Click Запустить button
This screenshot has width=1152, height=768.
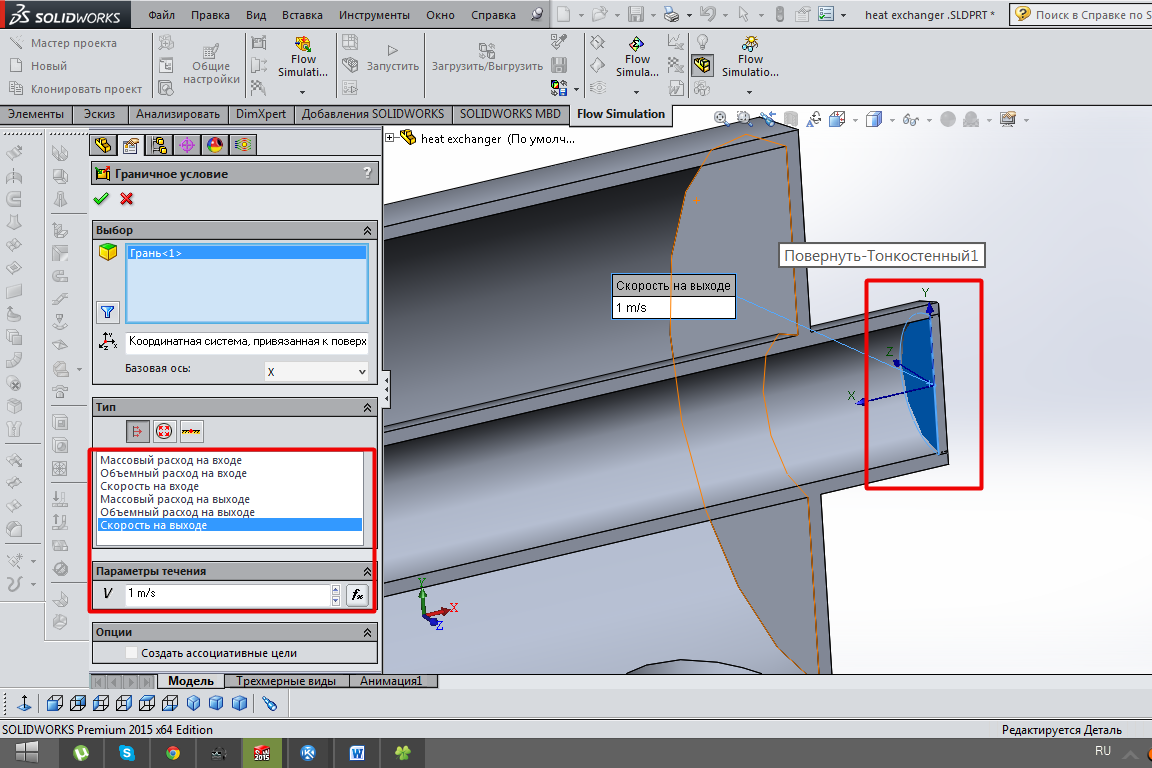click(x=392, y=59)
